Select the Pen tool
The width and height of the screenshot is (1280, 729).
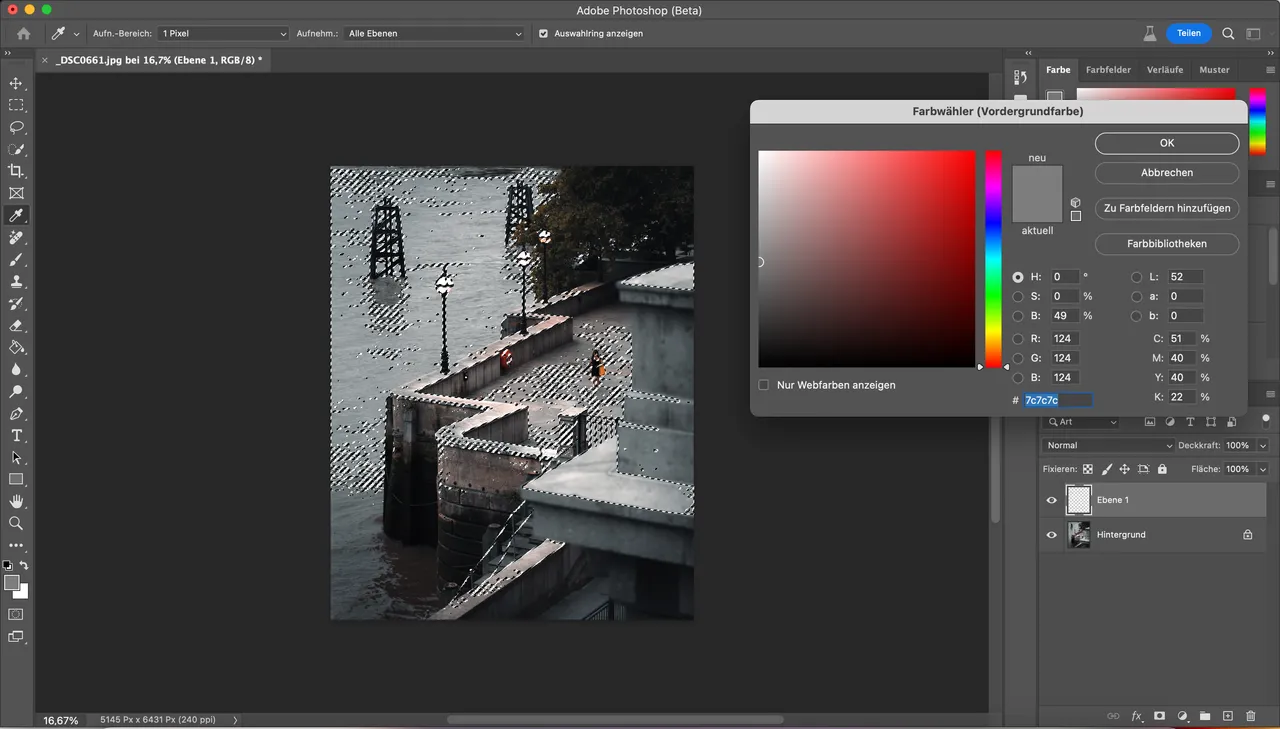(16, 413)
